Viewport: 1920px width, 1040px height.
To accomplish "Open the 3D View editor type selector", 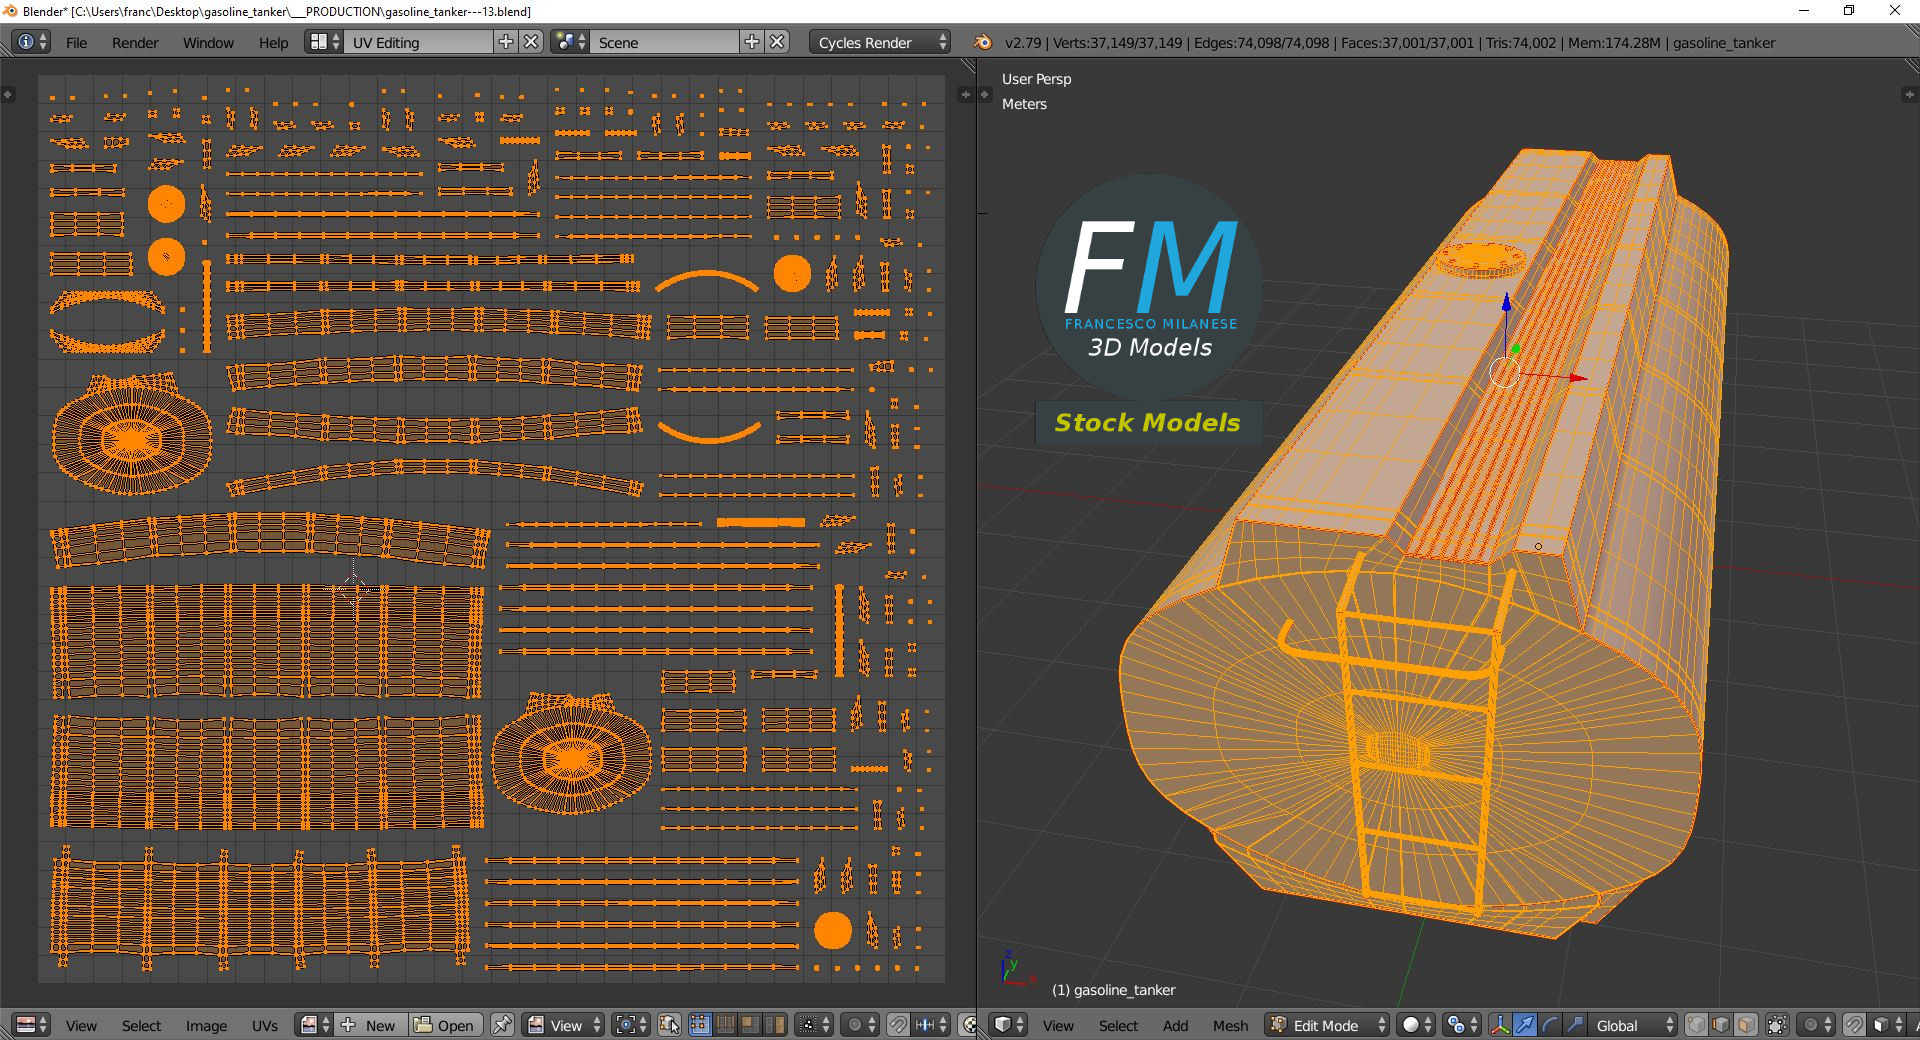I will pyautogui.click(x=1009, y=1025).
